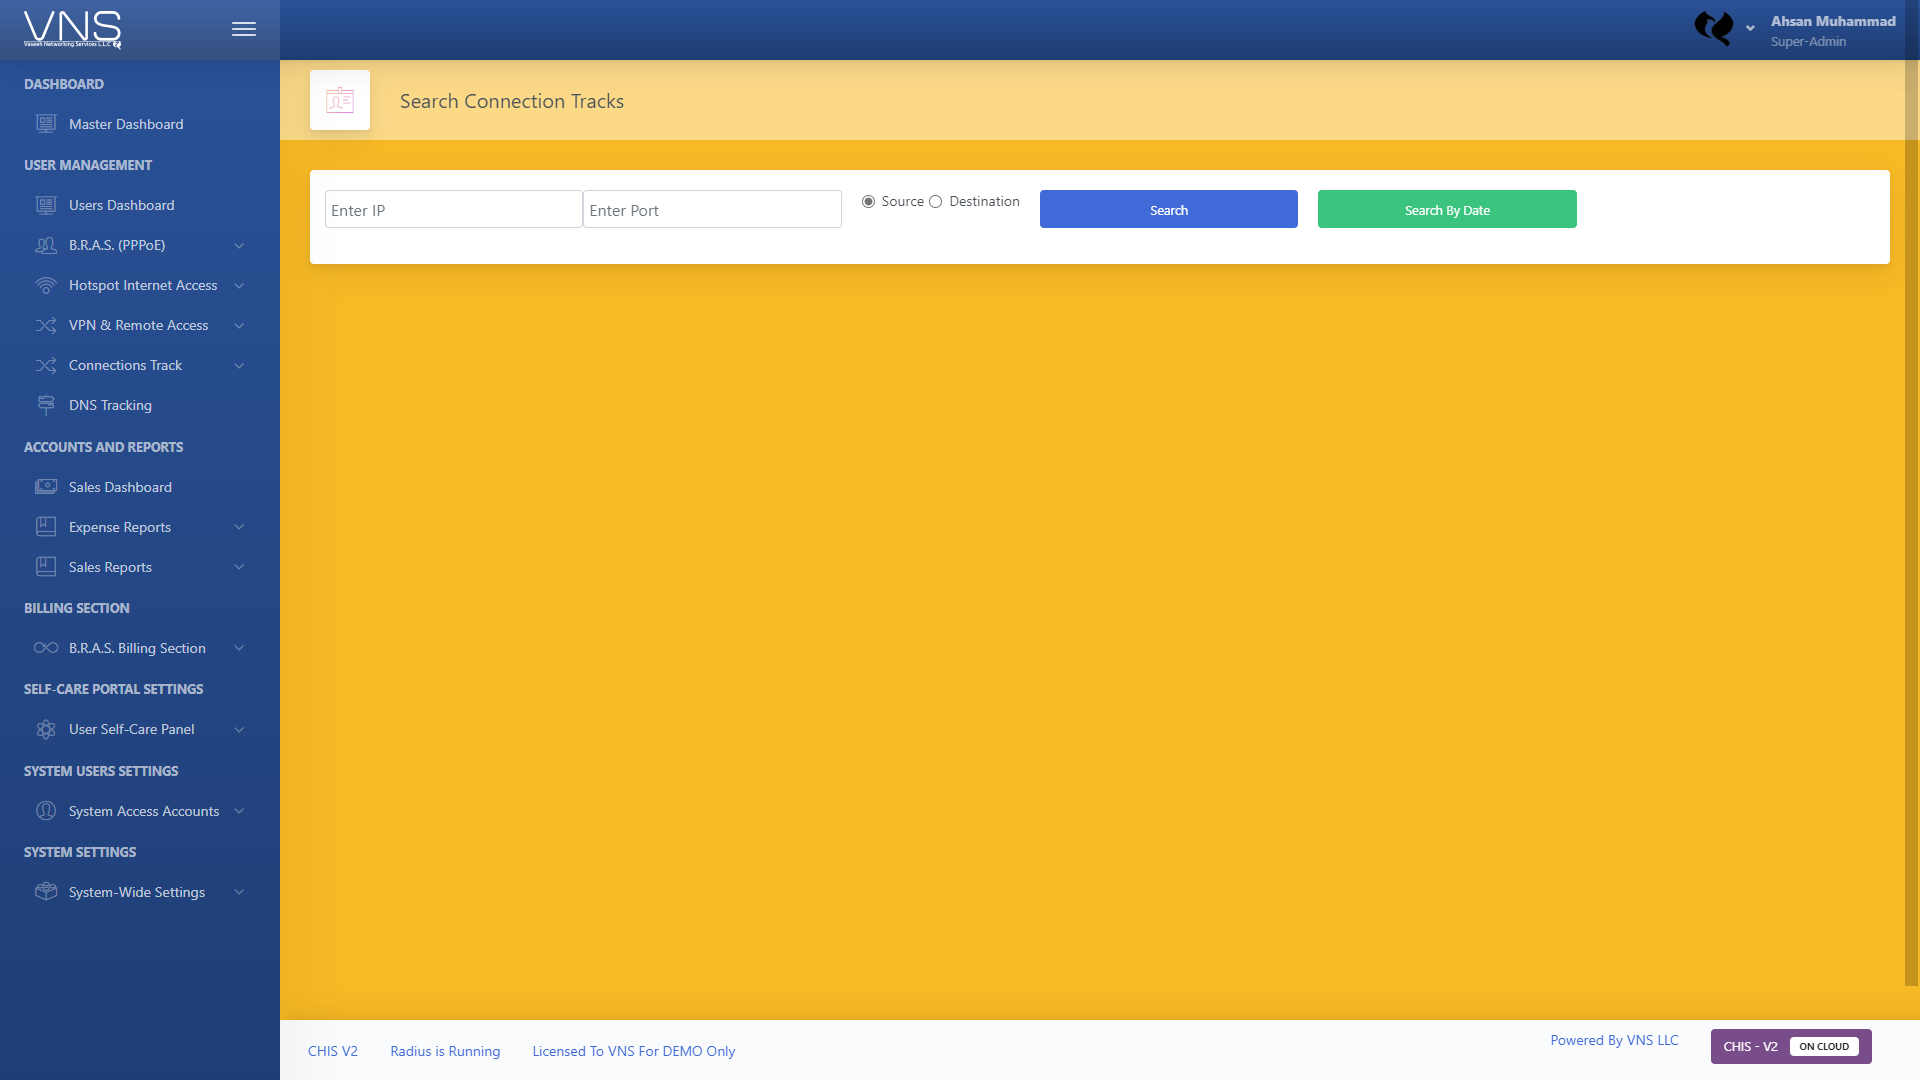Image resolution: width=1920 pixels, height=1080 pixels.
Task: Open the profile dropdown next to the avatar
Action: pyautogui.click(x=1749, y=29)
